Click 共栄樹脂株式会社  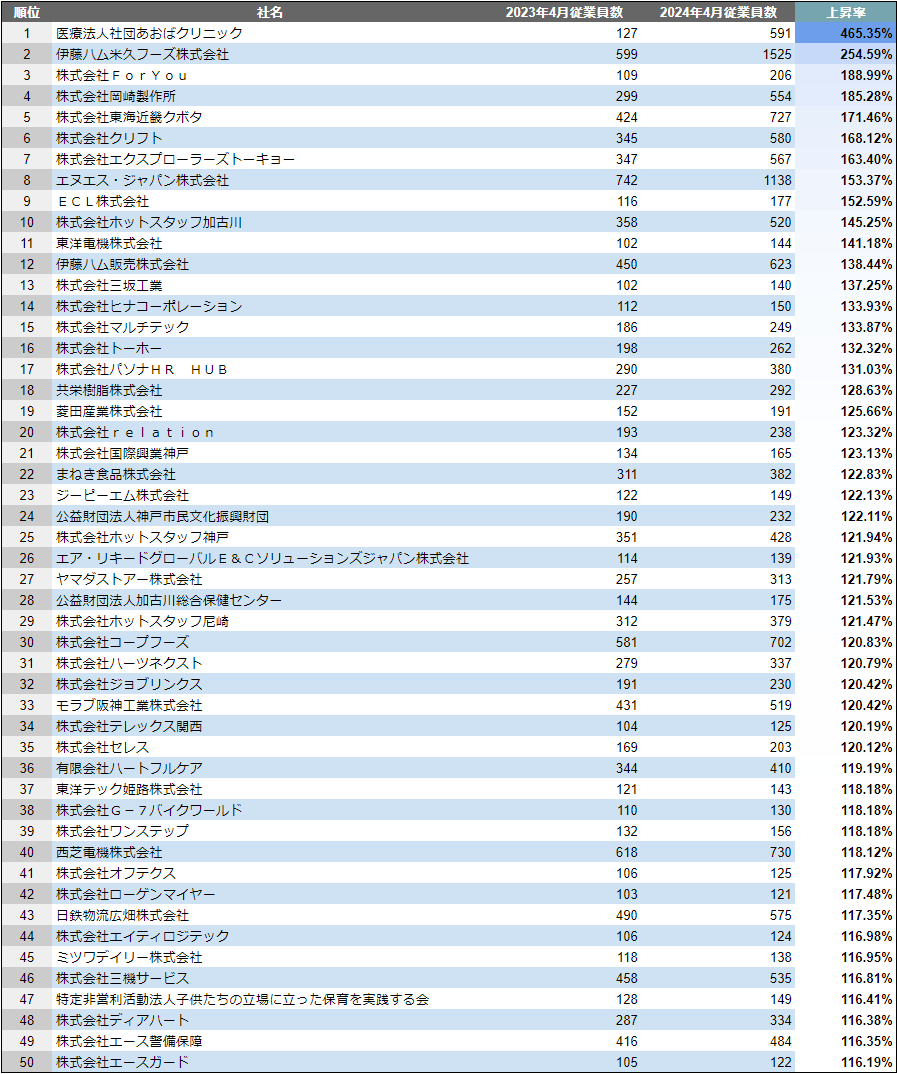[109, 390]
